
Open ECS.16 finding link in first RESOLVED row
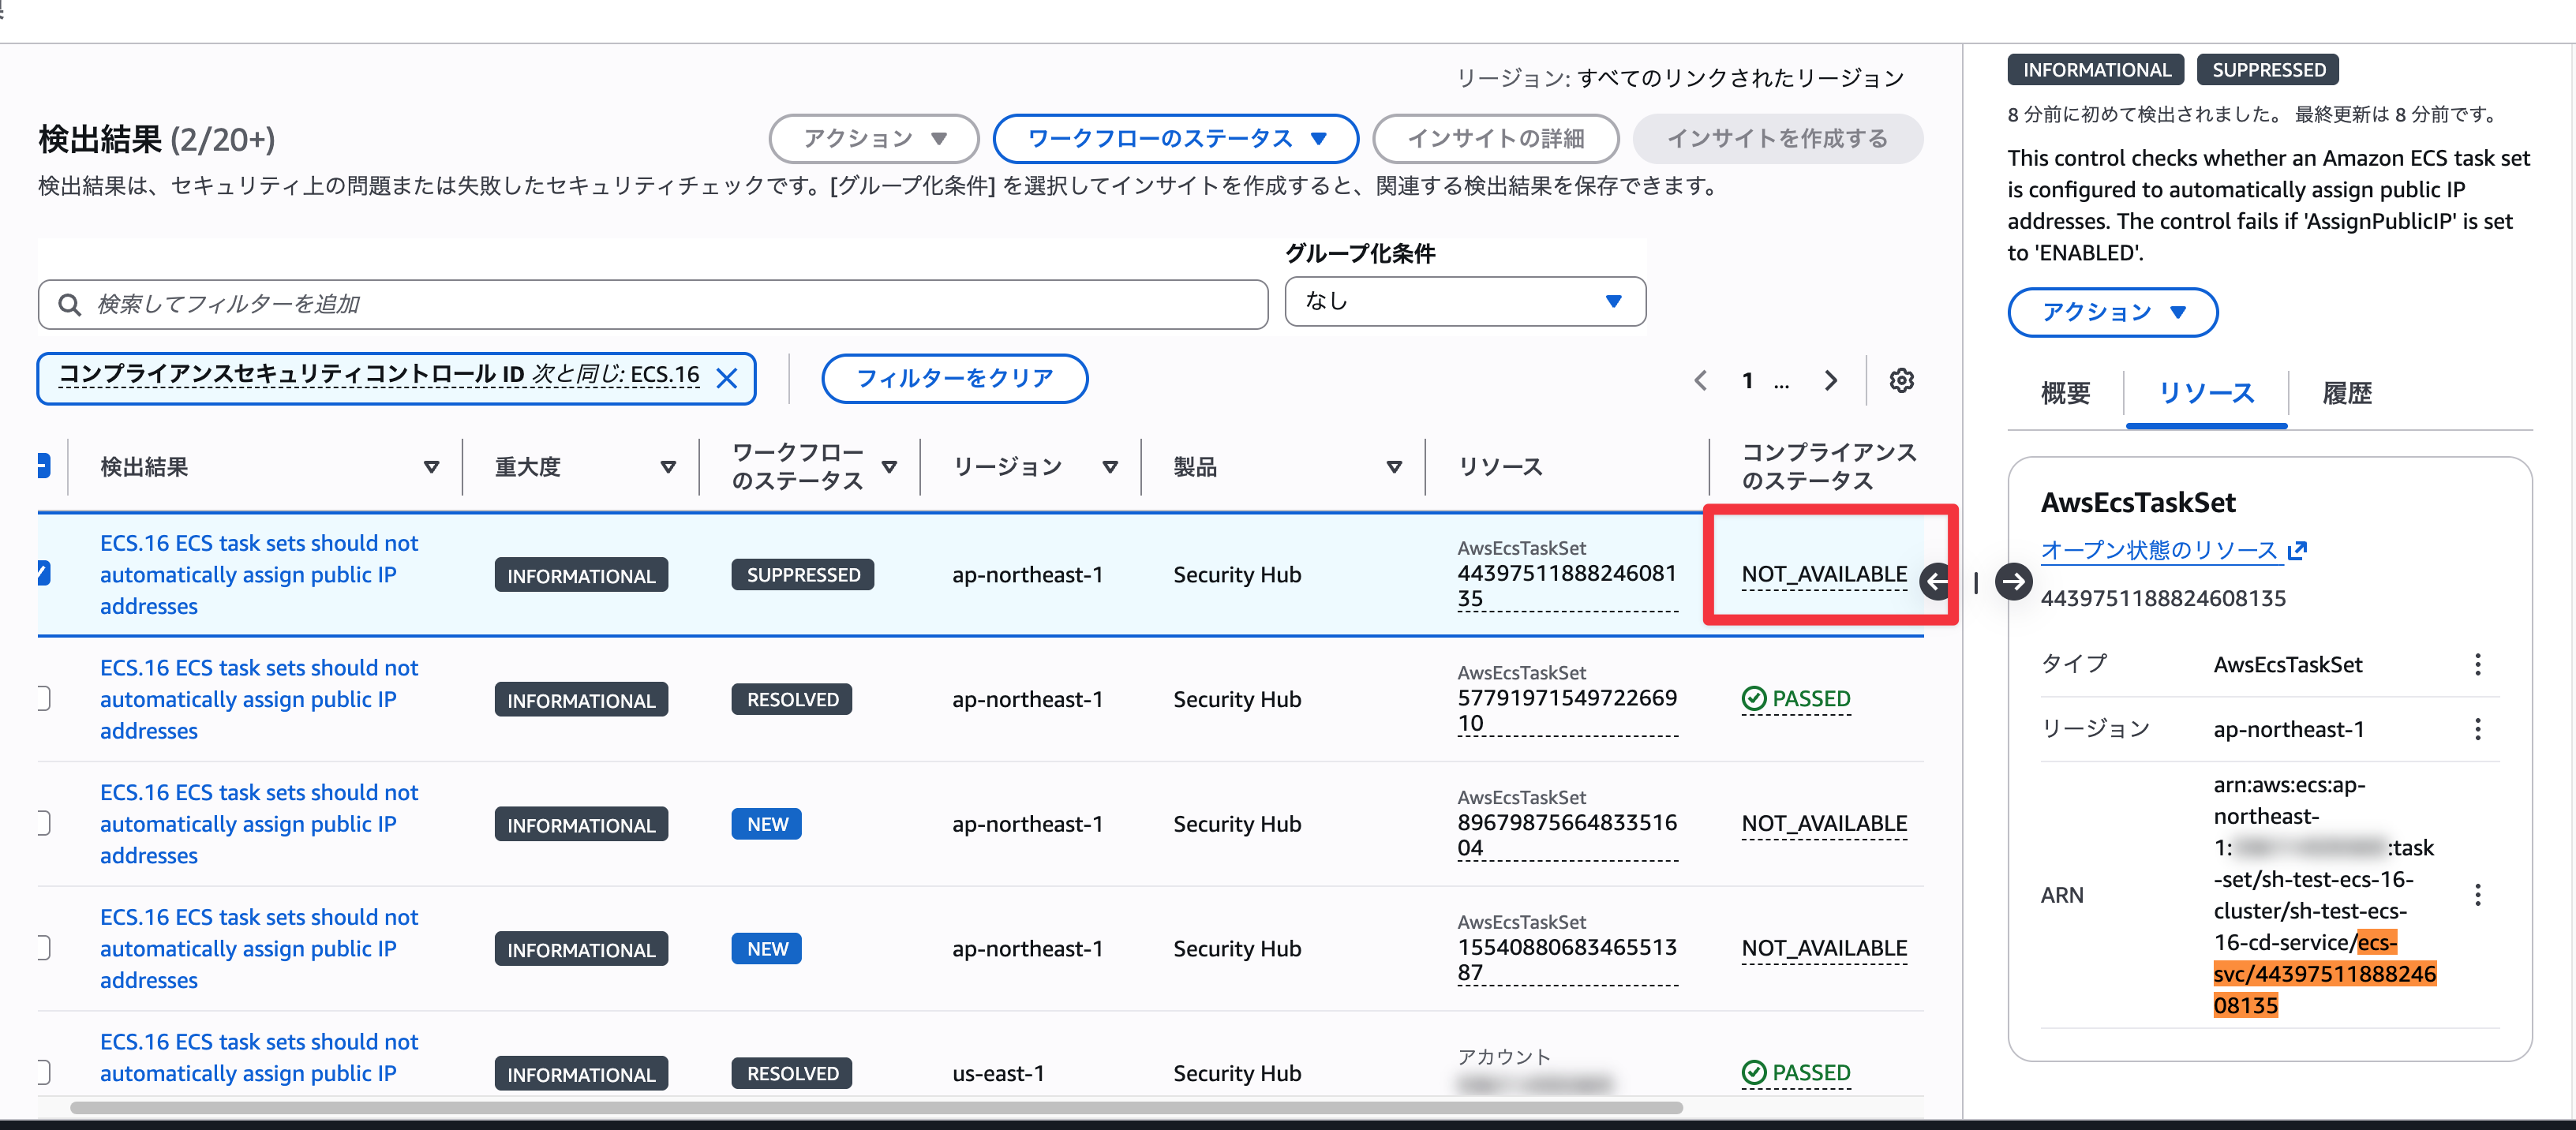259,699
